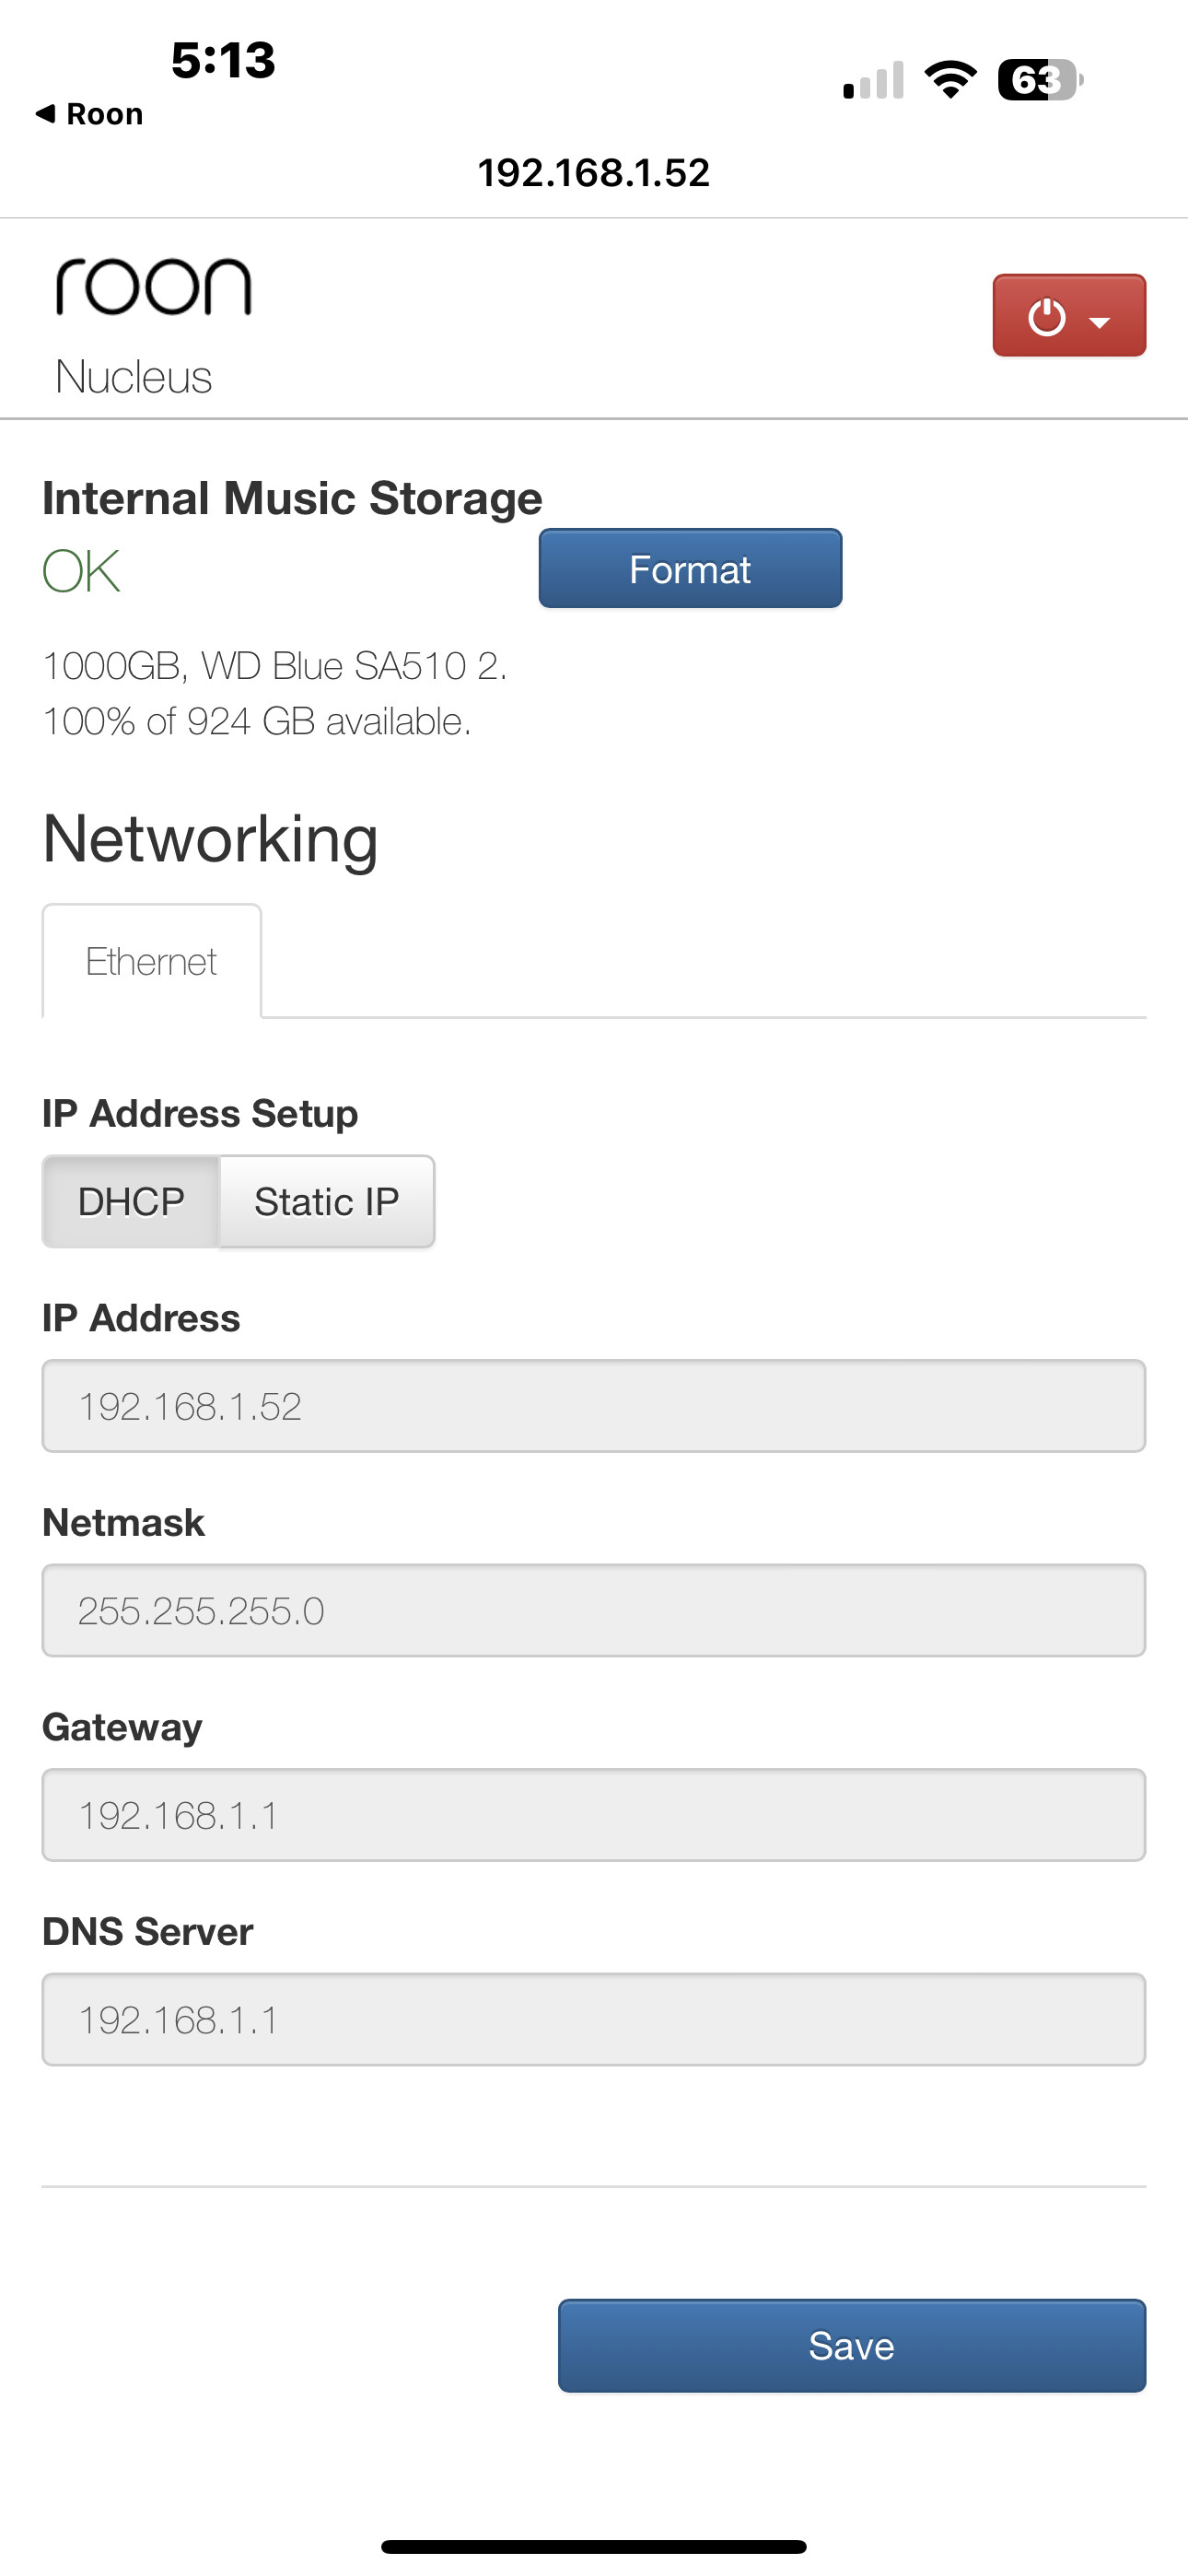Tap the Wi-Fi status icon
The height and width of the screenshot is (2576, 1188).
(950, 80)
